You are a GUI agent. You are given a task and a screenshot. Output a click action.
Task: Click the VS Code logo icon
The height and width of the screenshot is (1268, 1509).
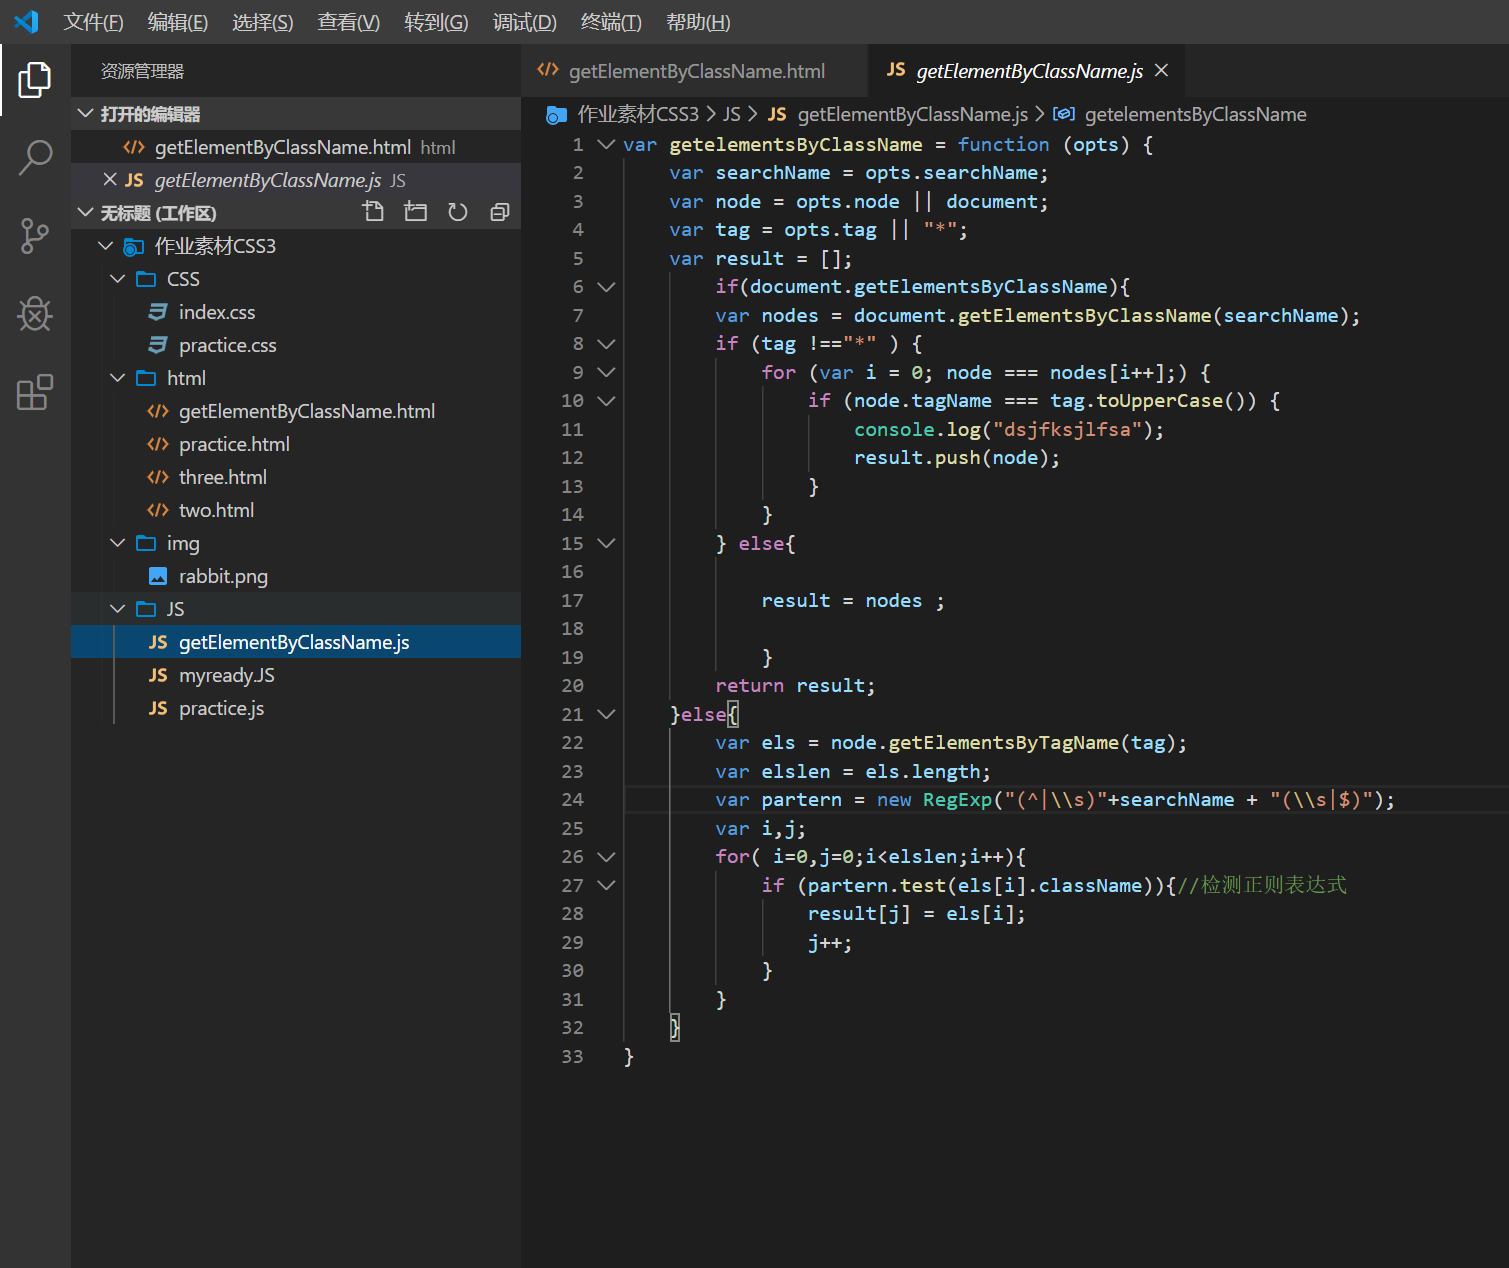point(26,21)
